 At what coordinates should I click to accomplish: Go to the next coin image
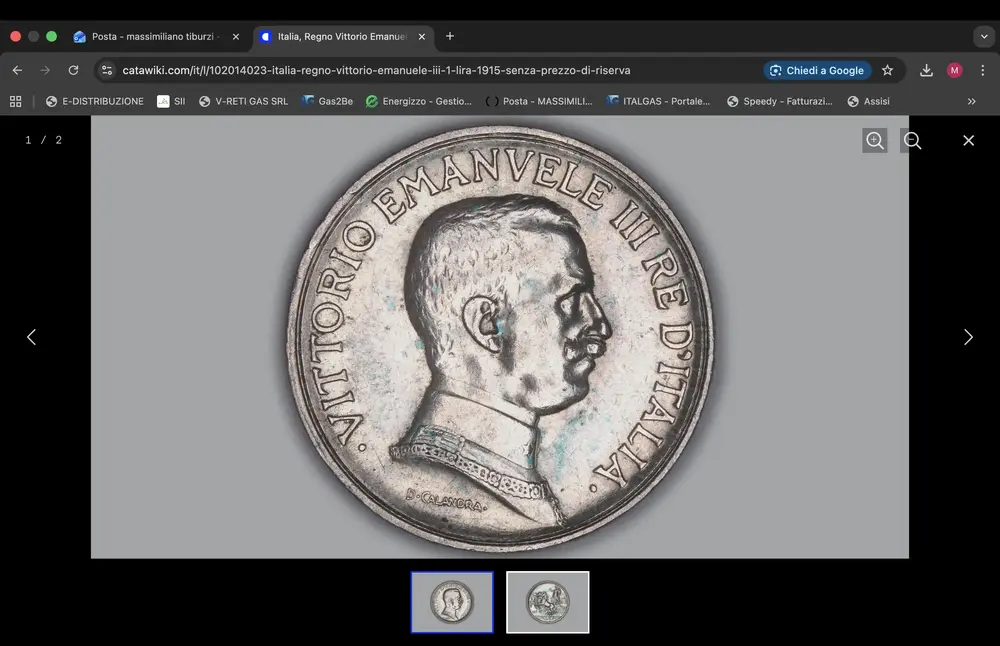[967, 337]
